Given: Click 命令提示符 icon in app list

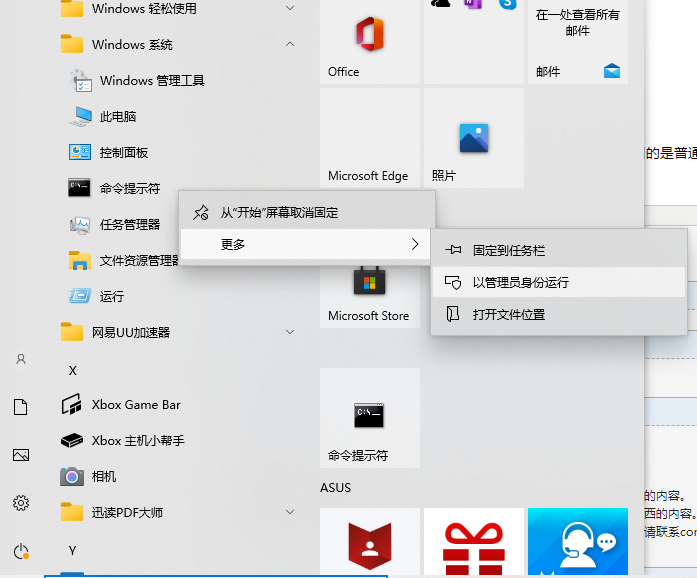Looking at the screenshot, I should coord(79,188).
